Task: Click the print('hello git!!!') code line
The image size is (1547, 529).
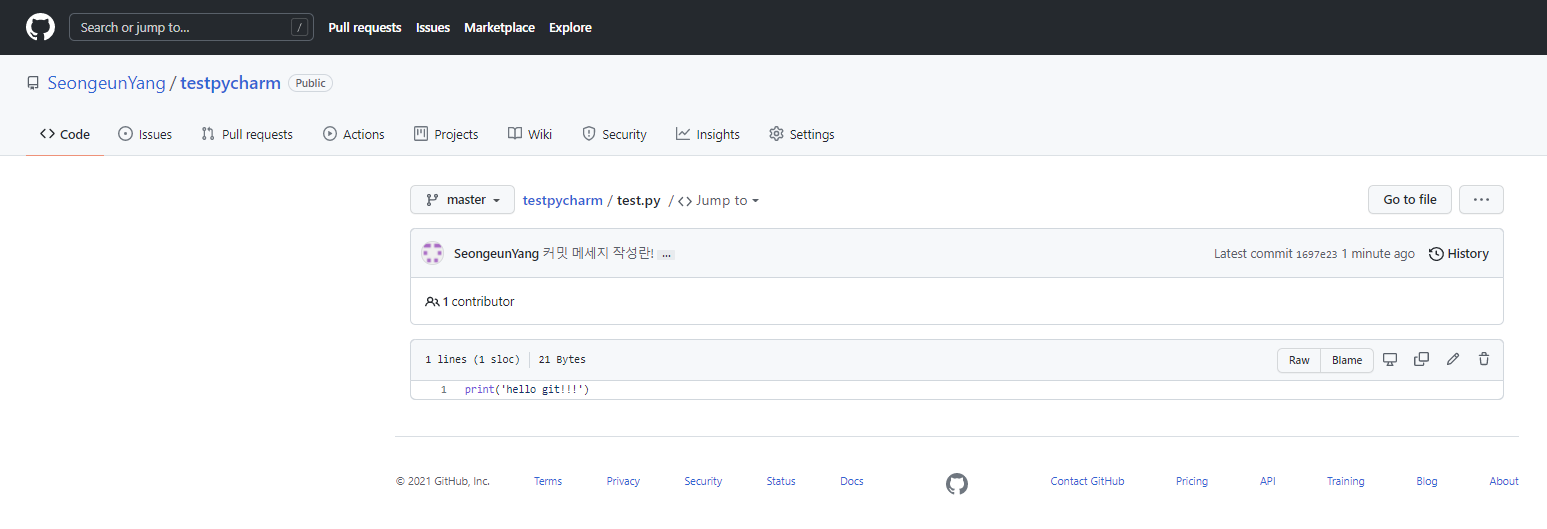Action: [527, 389]
